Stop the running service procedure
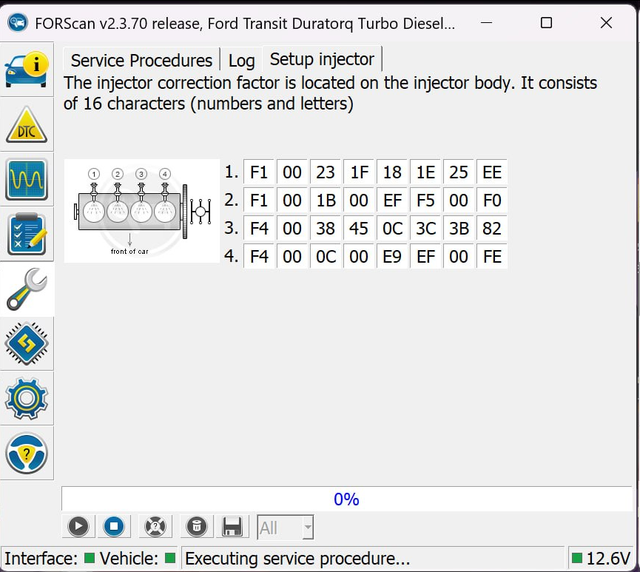 pos(114,526)
